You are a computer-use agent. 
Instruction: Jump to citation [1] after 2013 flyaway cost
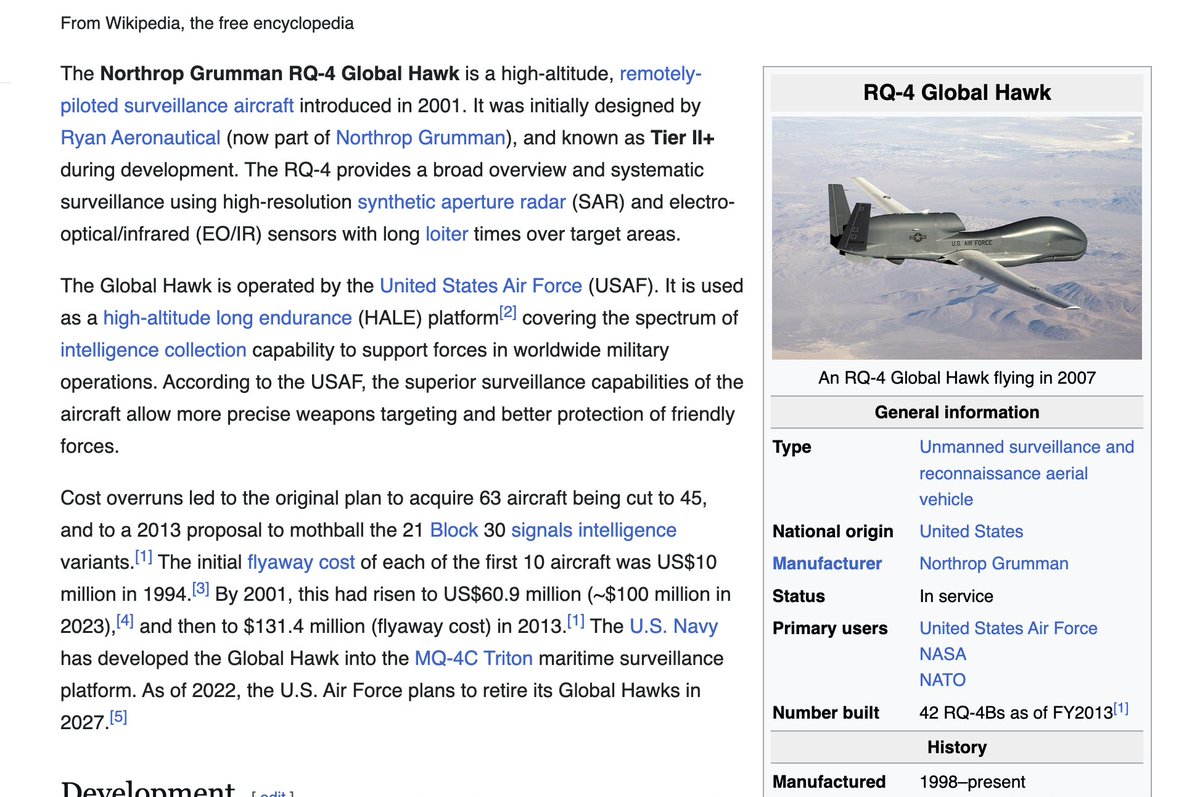click(x=576, y=619)
